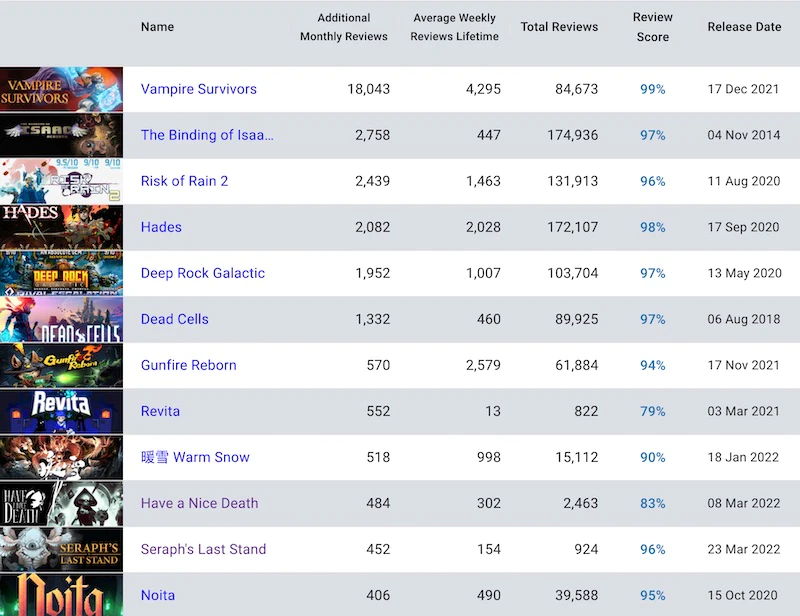Sort by Release Date column header
The height and width of the screenshot is (616, 800).
click(744, 27)
